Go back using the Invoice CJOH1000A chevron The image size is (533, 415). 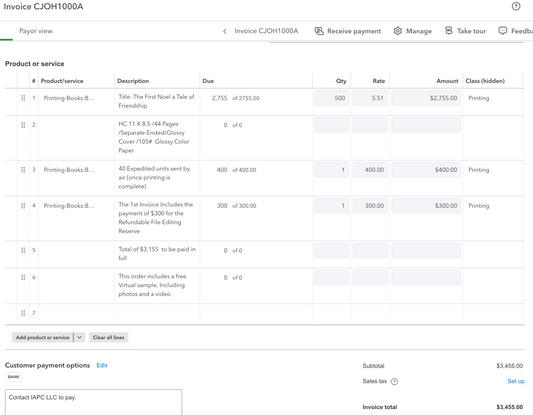click(225, 31)
